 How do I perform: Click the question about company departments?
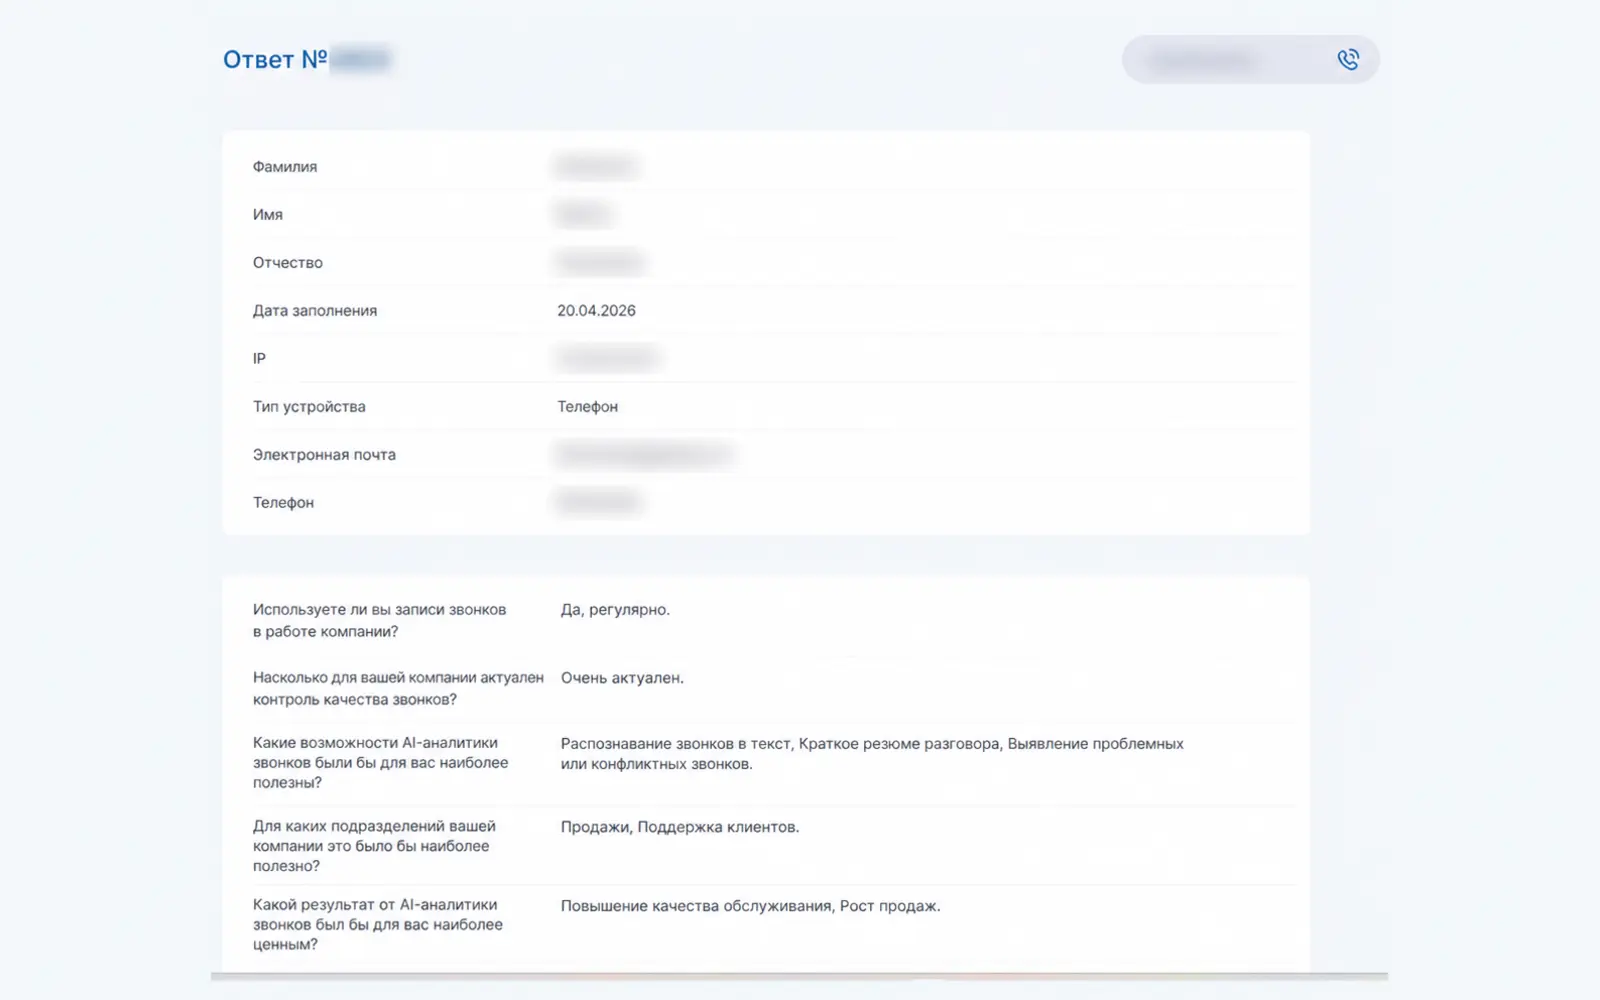[374, 846]
